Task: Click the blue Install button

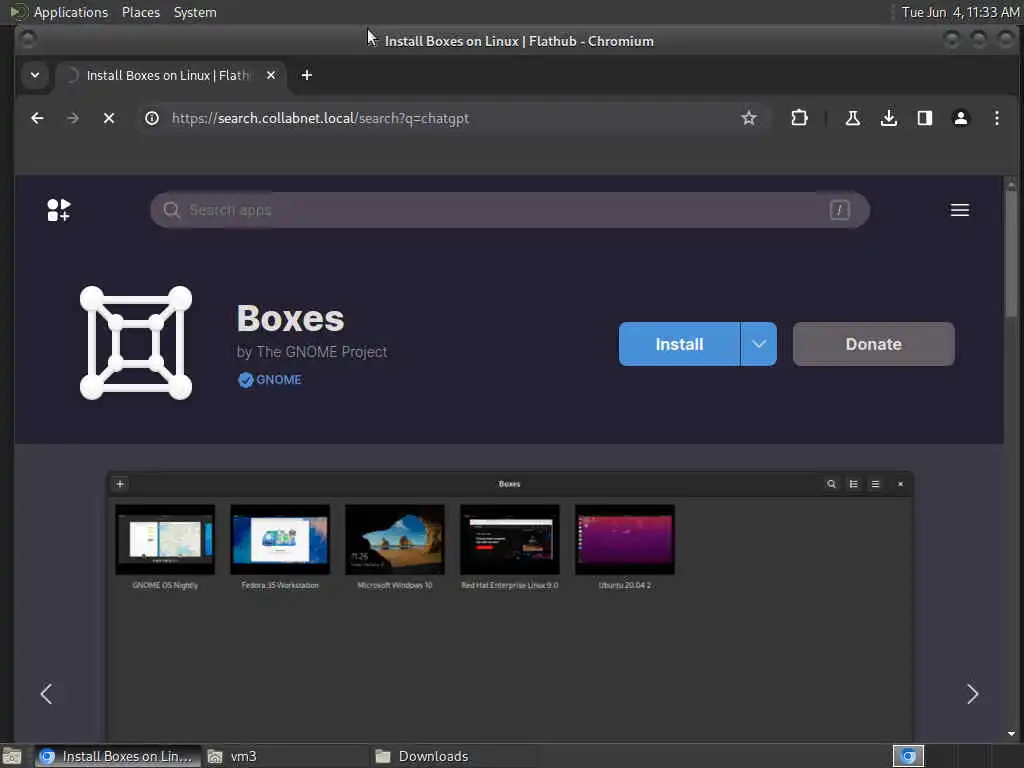Action: click(679, 344)
